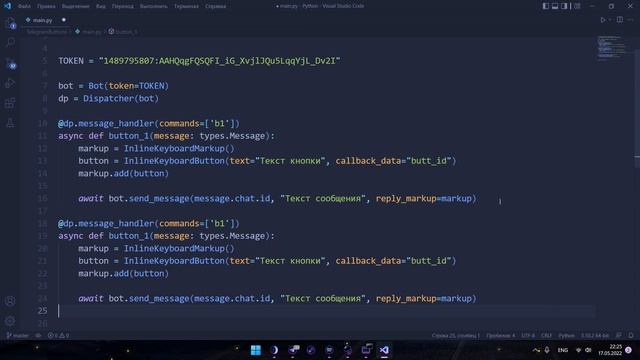Screen dimensions: 640x360
Task: Switch ENG input language in tray
Action: click(x=563, y=350)
